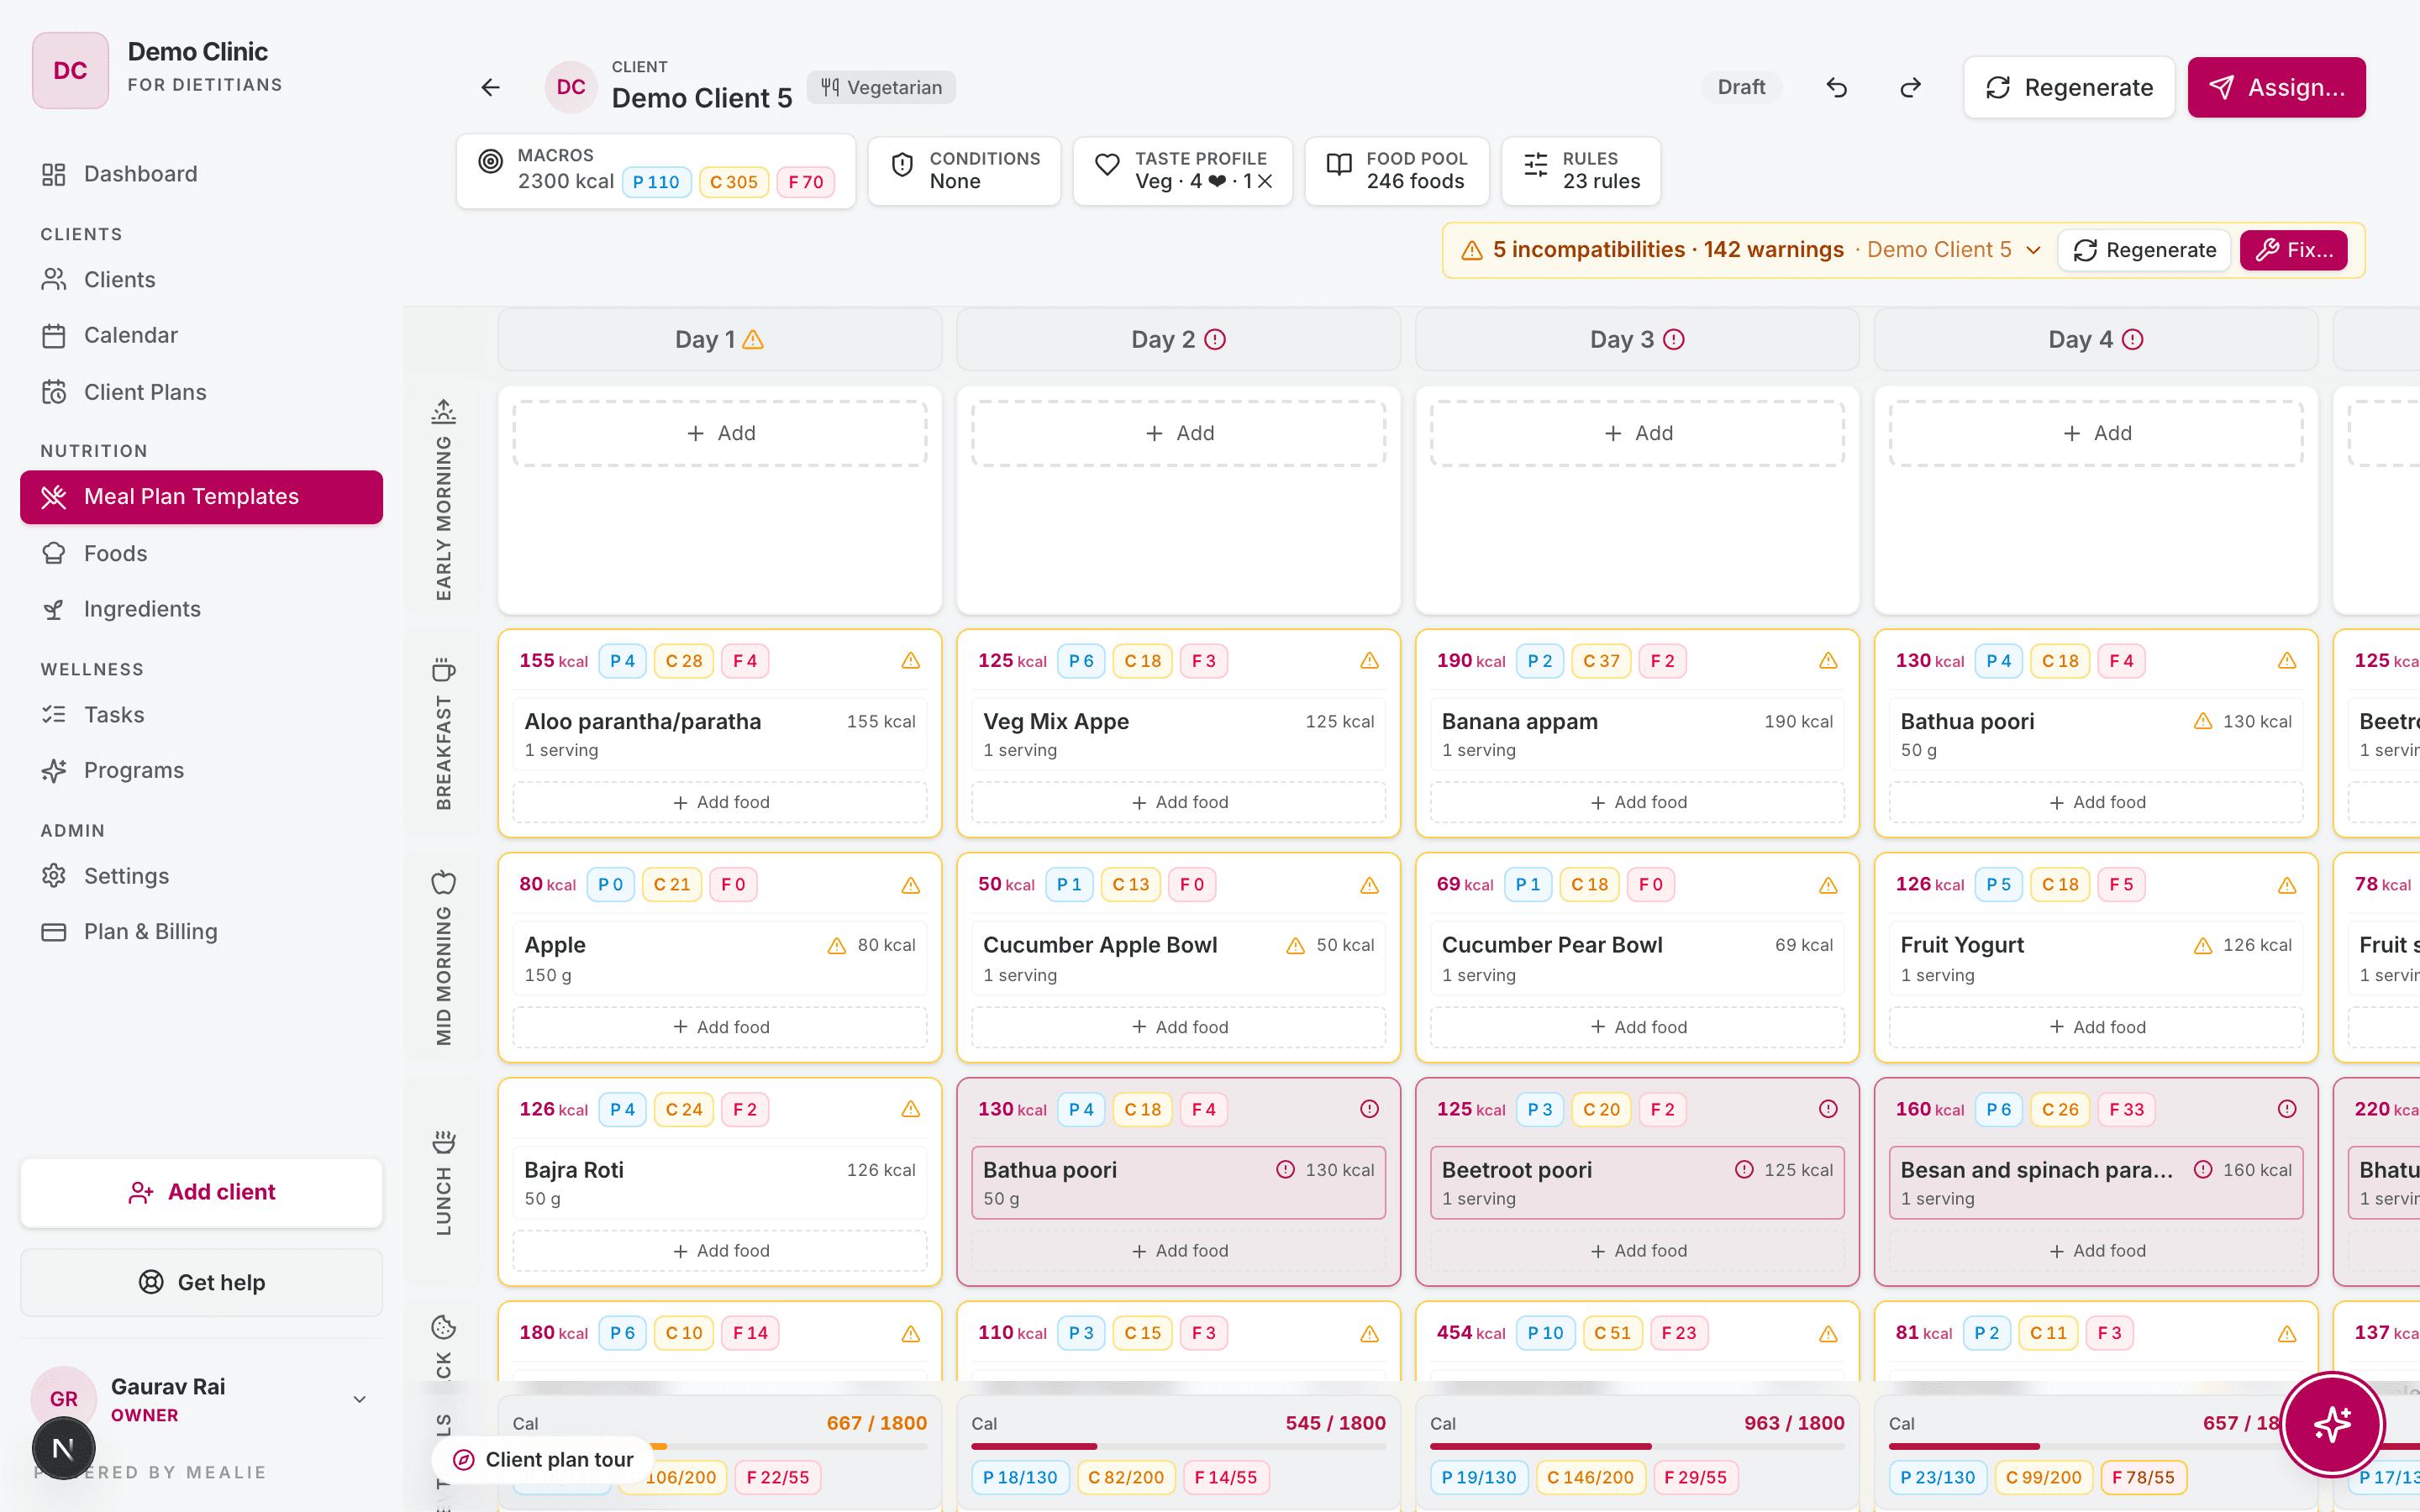Click the lunch bowl icon

443,1141
